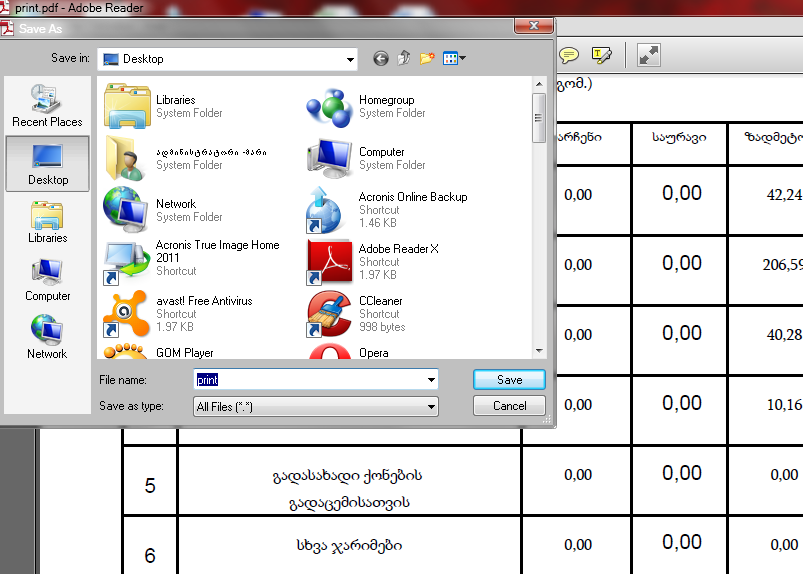The width and height of the screenshot is (803, 574).
Task: Select the highlight text tool
Action: [x=600, y=55]
